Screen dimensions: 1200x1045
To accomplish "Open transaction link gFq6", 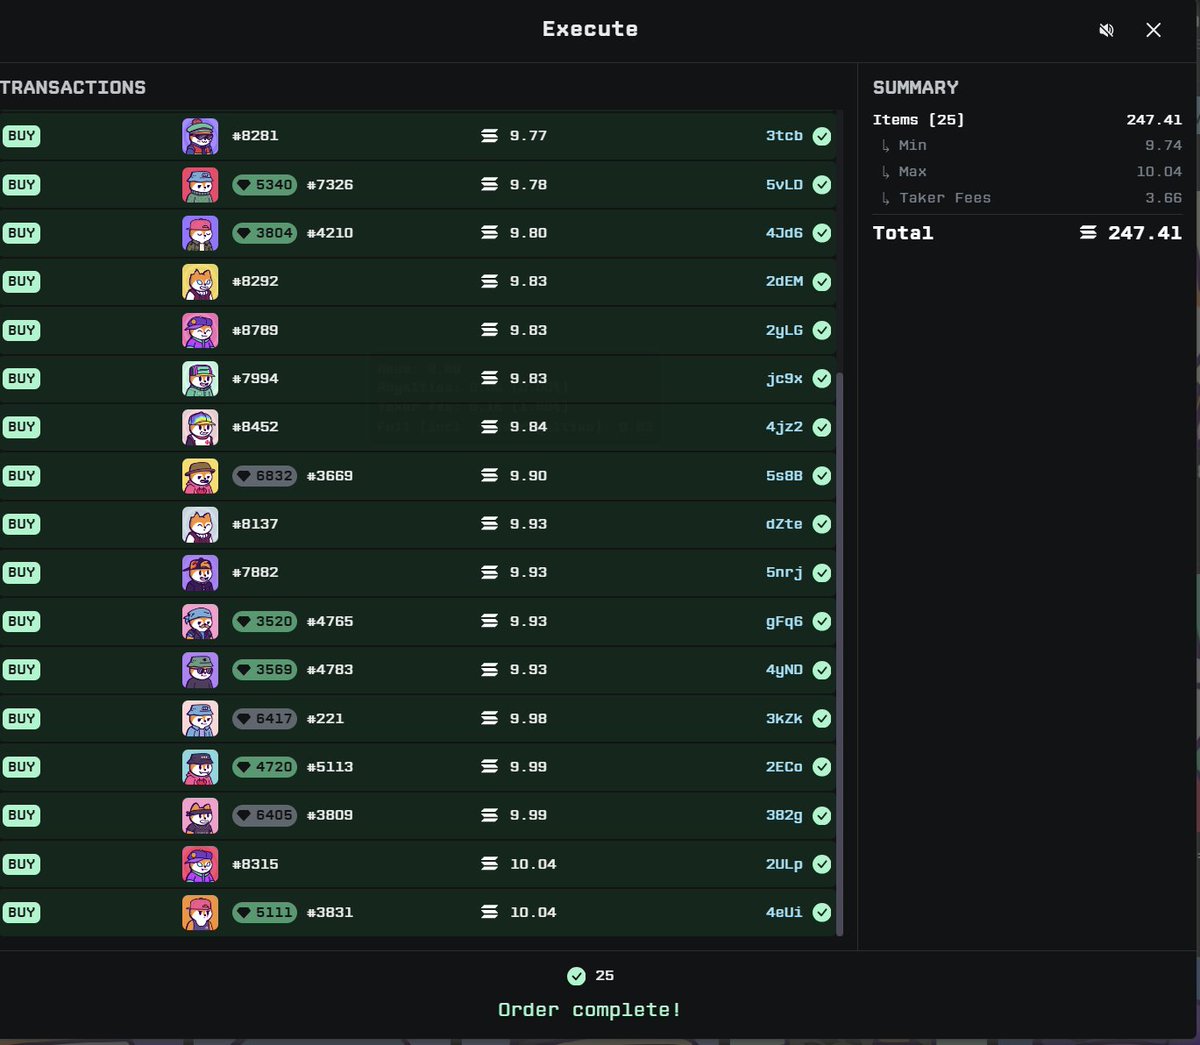I will [x=784, y=621].
